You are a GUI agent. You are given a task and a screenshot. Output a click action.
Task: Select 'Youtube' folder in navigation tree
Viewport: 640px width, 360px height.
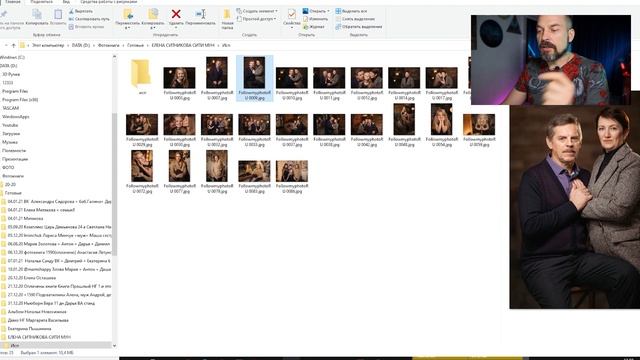click(10, 125)
